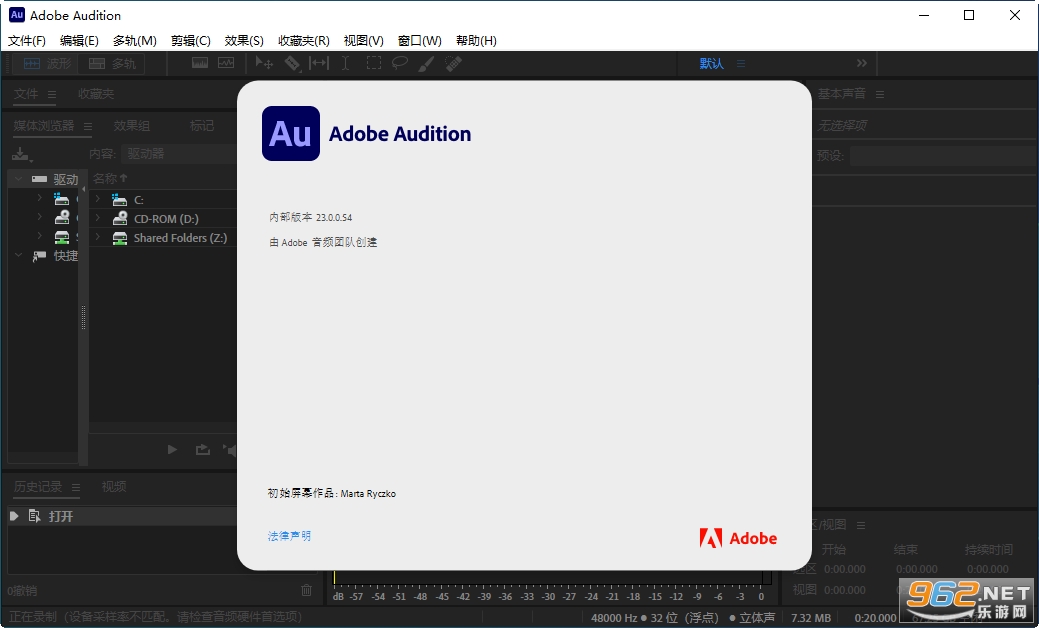The width and height of the screenshot is (1039, 628).
Task: Select the Slip tool
Action: point(319,63)
